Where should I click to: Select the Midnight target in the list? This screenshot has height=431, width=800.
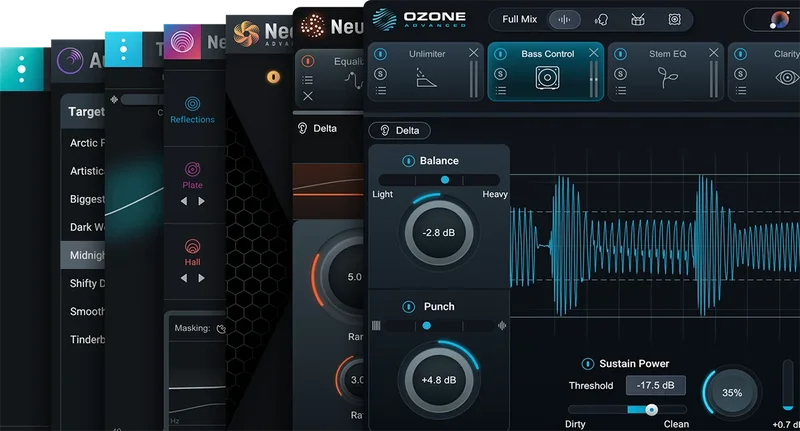83,255
